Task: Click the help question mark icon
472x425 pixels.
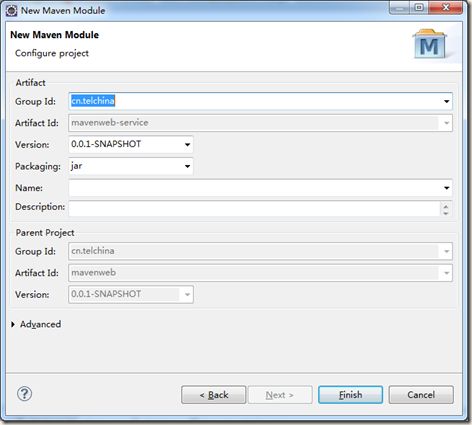Action: coord(24,394)
